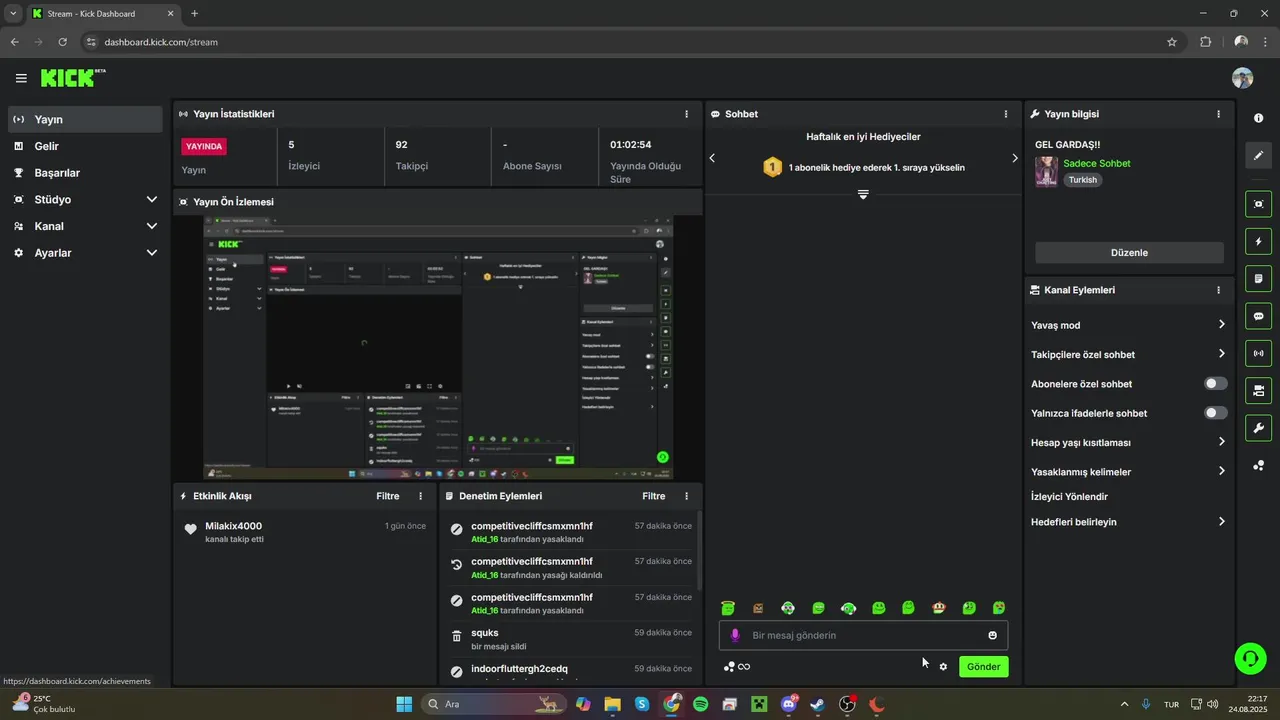Open Discord from the taskbar
This screenshot has width=1280, height=720.
pyautogui.click(x=789, y=704)
